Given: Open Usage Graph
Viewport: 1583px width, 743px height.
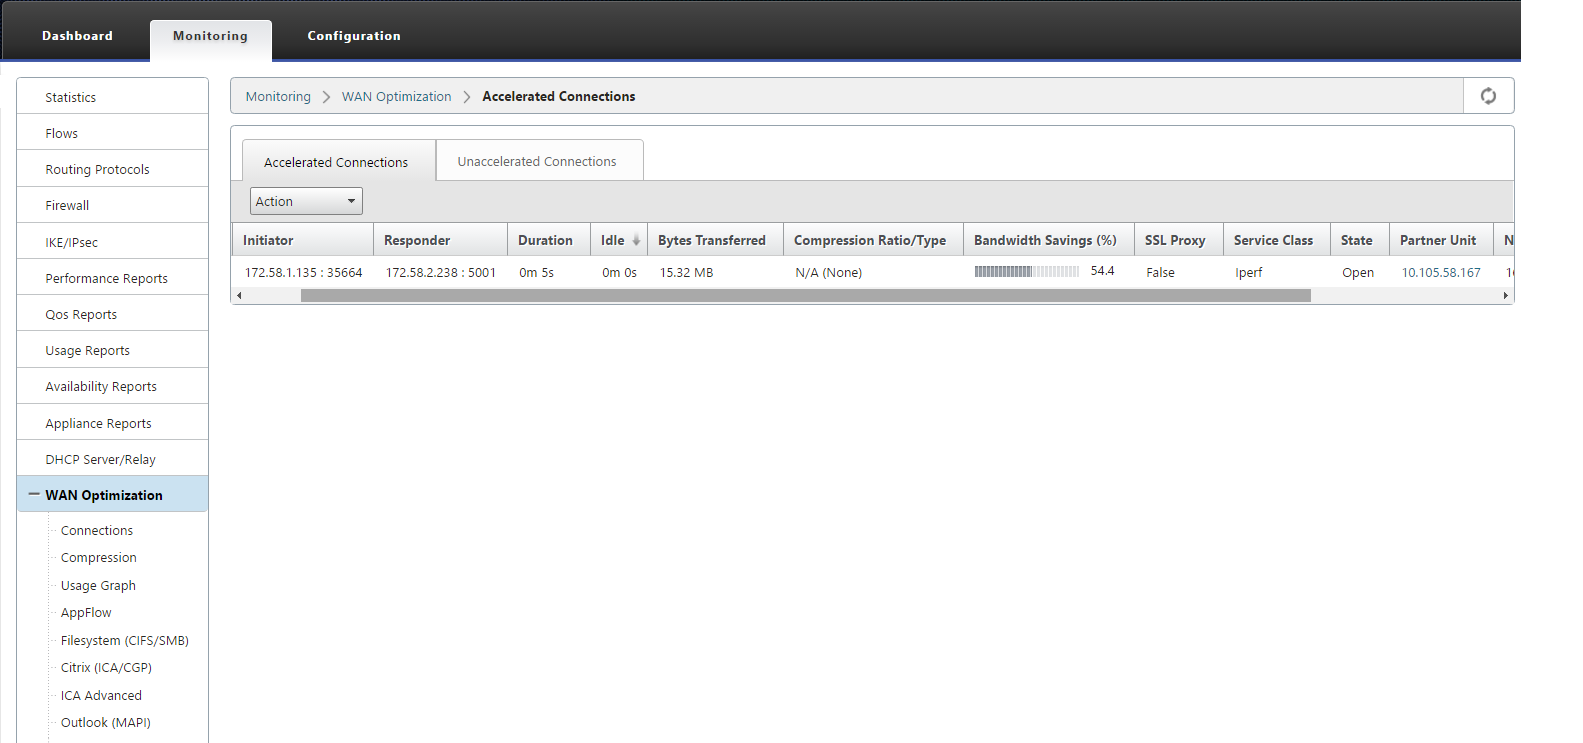Looking at the screenshot, I should (98, 585).
